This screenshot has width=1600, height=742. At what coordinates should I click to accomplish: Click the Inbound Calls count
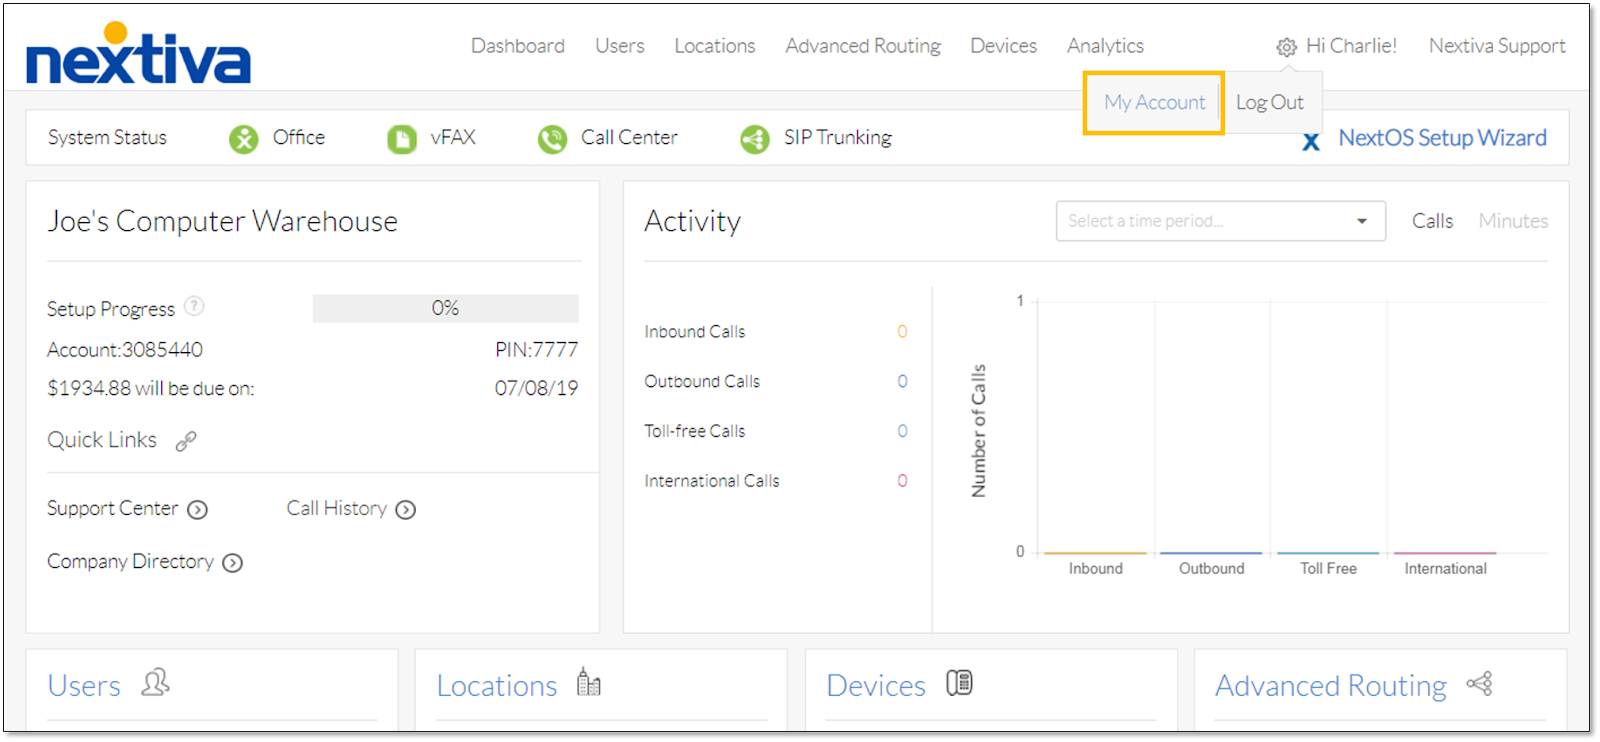point(902,332)
